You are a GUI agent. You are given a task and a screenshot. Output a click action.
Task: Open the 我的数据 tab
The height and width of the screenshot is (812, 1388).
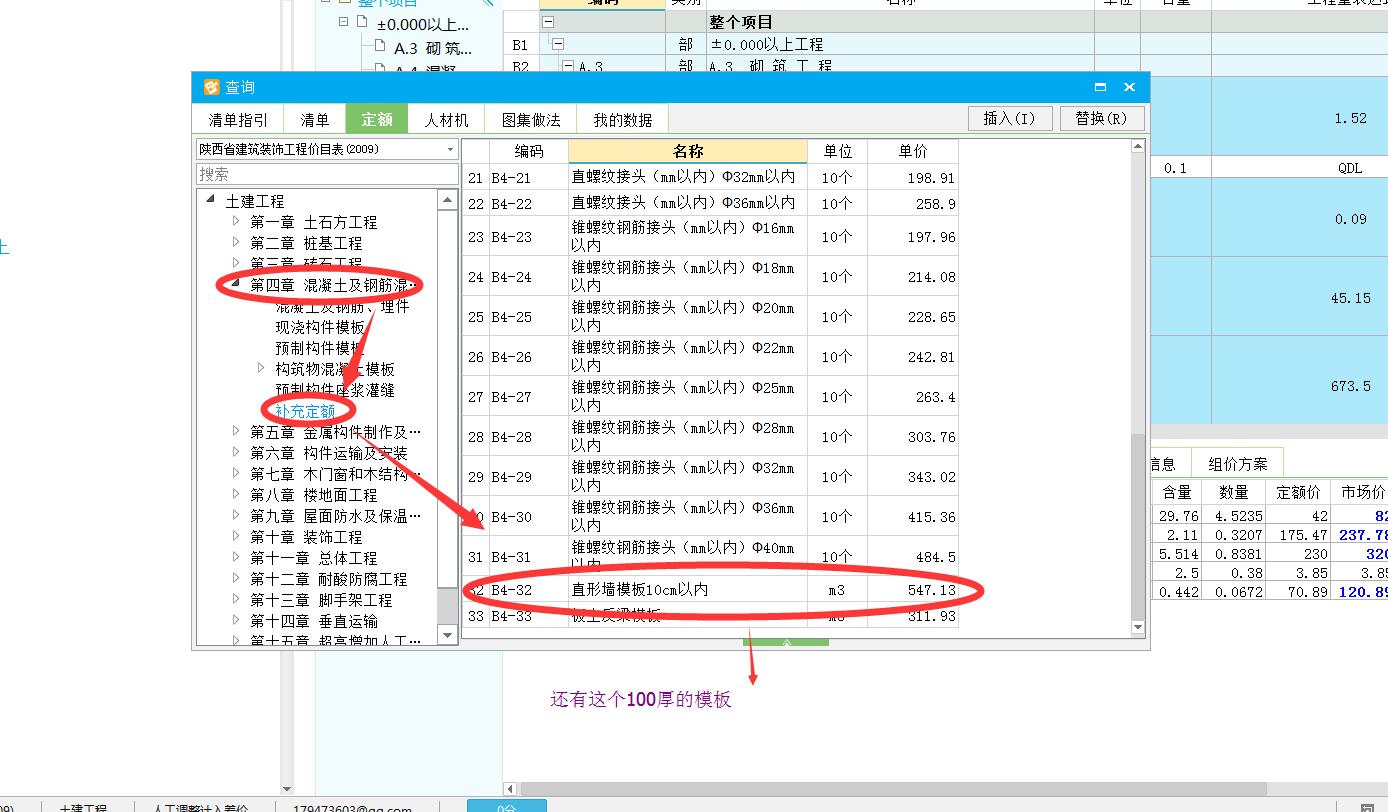[622, 119]
